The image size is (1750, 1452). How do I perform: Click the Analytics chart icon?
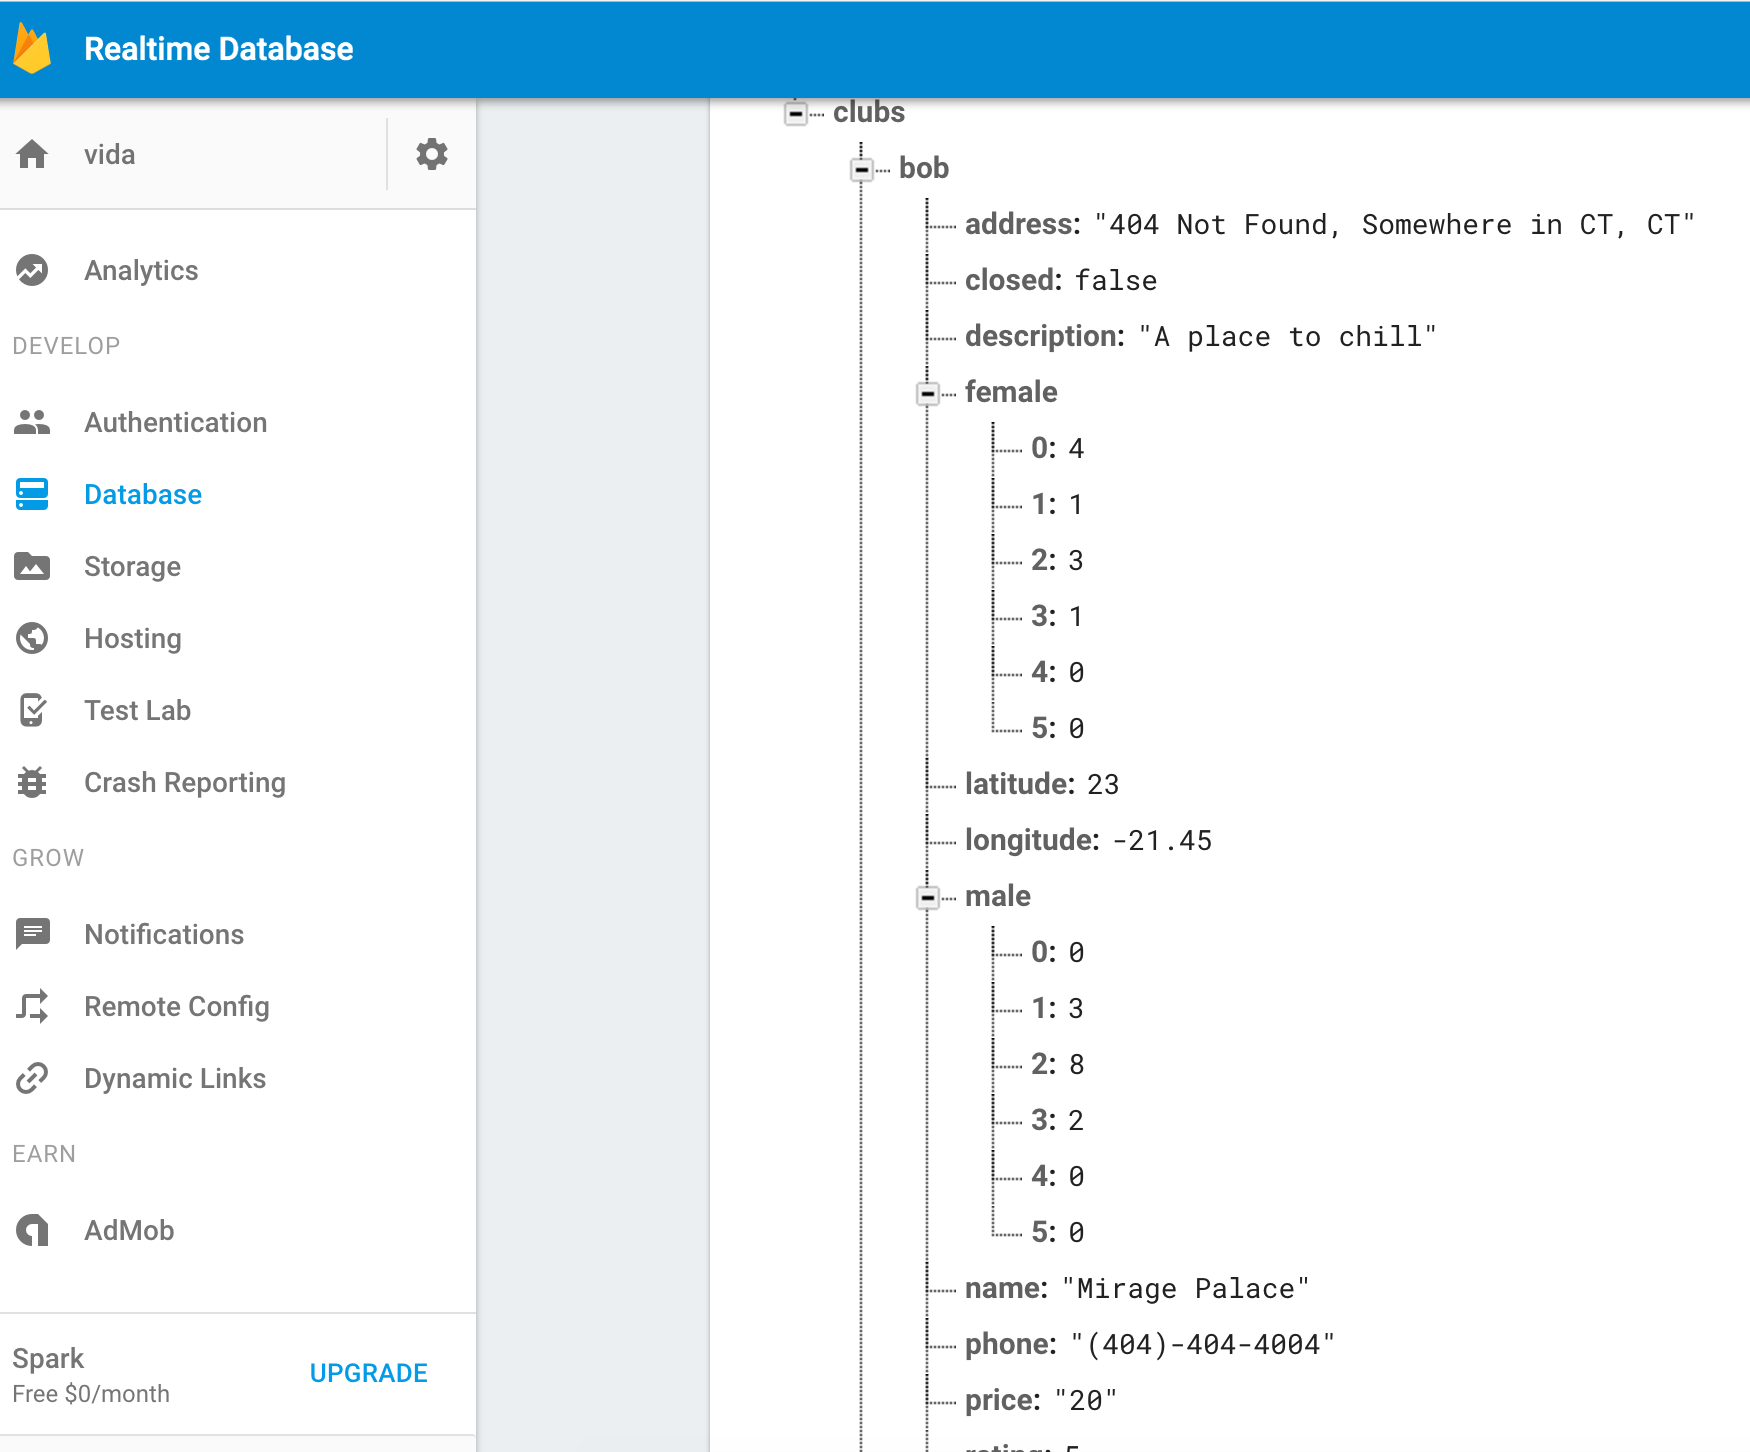32,270
